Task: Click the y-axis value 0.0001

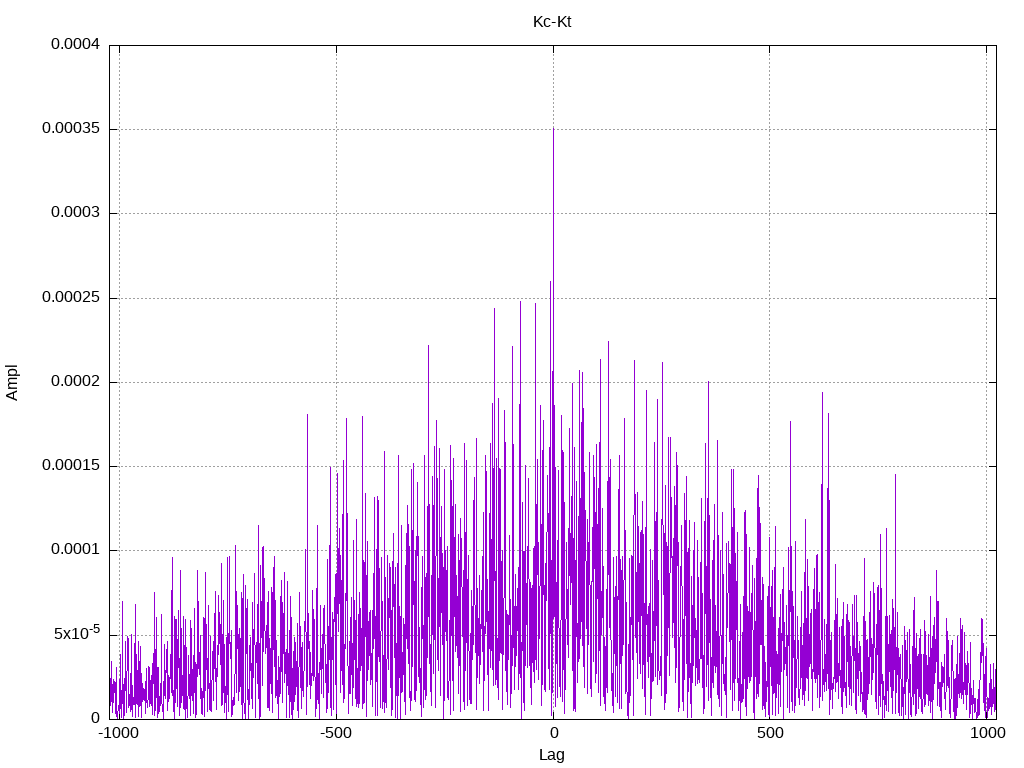Action: coord(76,550)
